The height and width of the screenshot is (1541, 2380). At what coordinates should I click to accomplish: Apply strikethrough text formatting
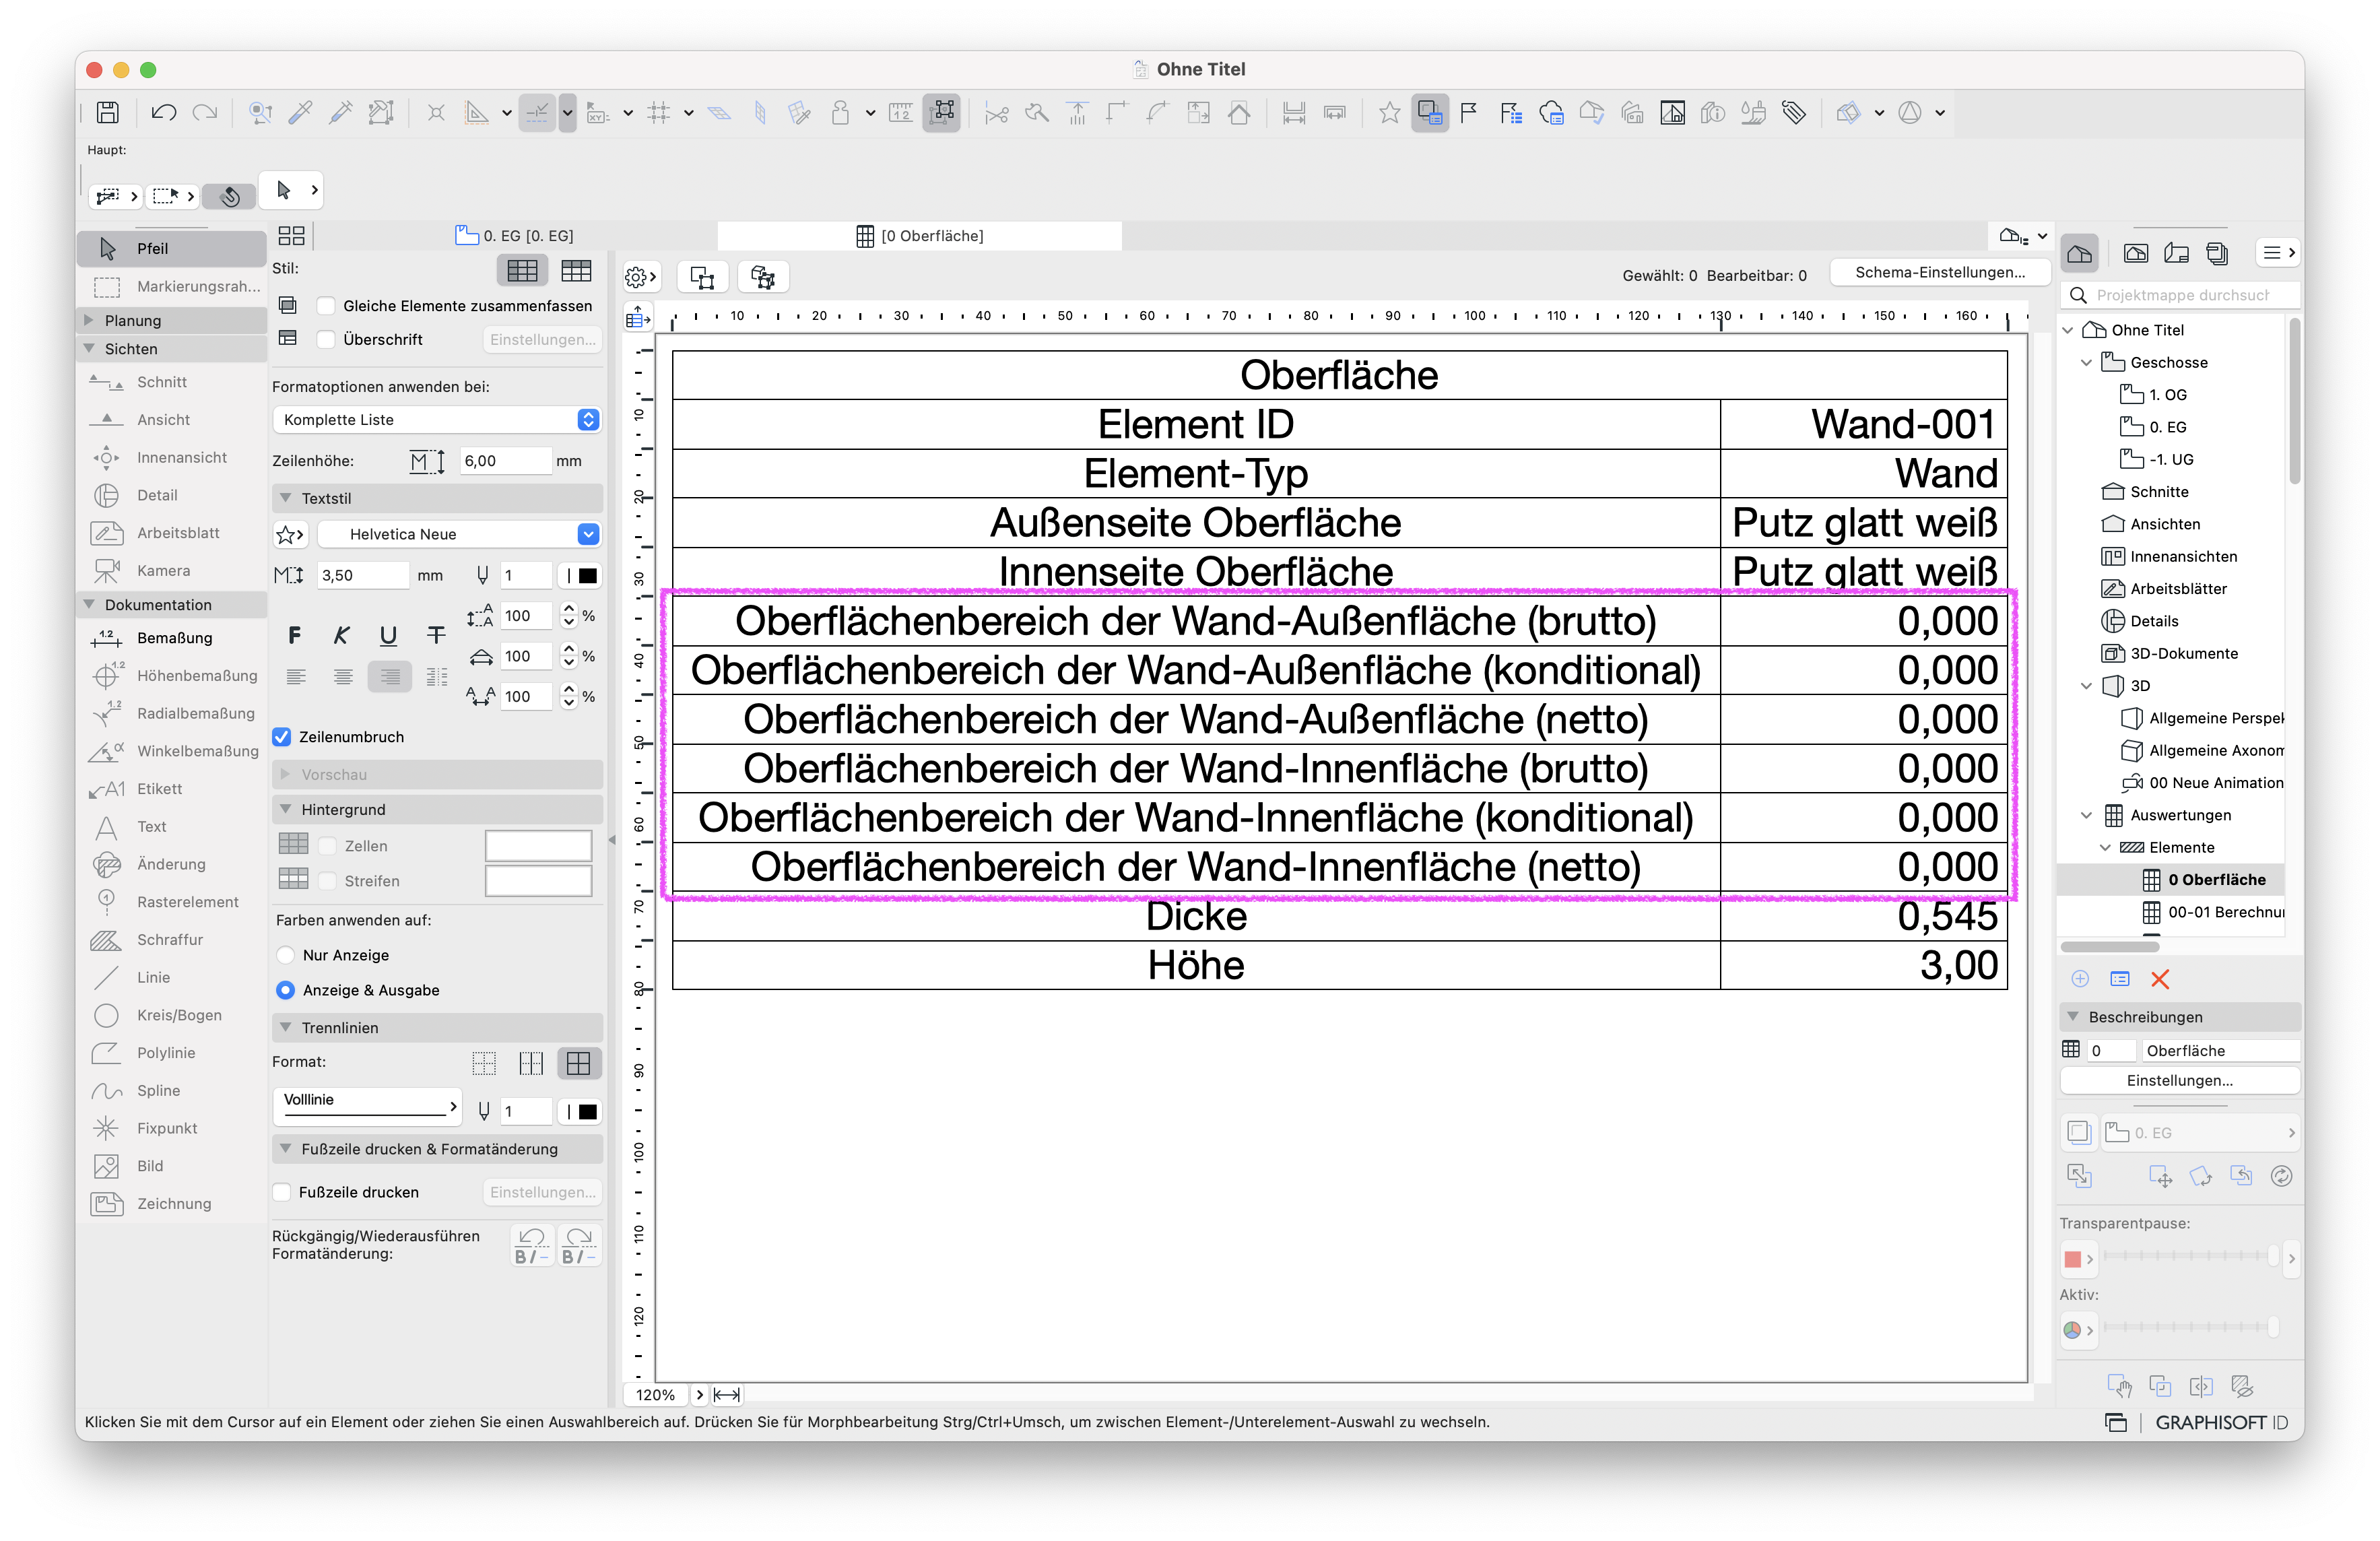point(436,635)
